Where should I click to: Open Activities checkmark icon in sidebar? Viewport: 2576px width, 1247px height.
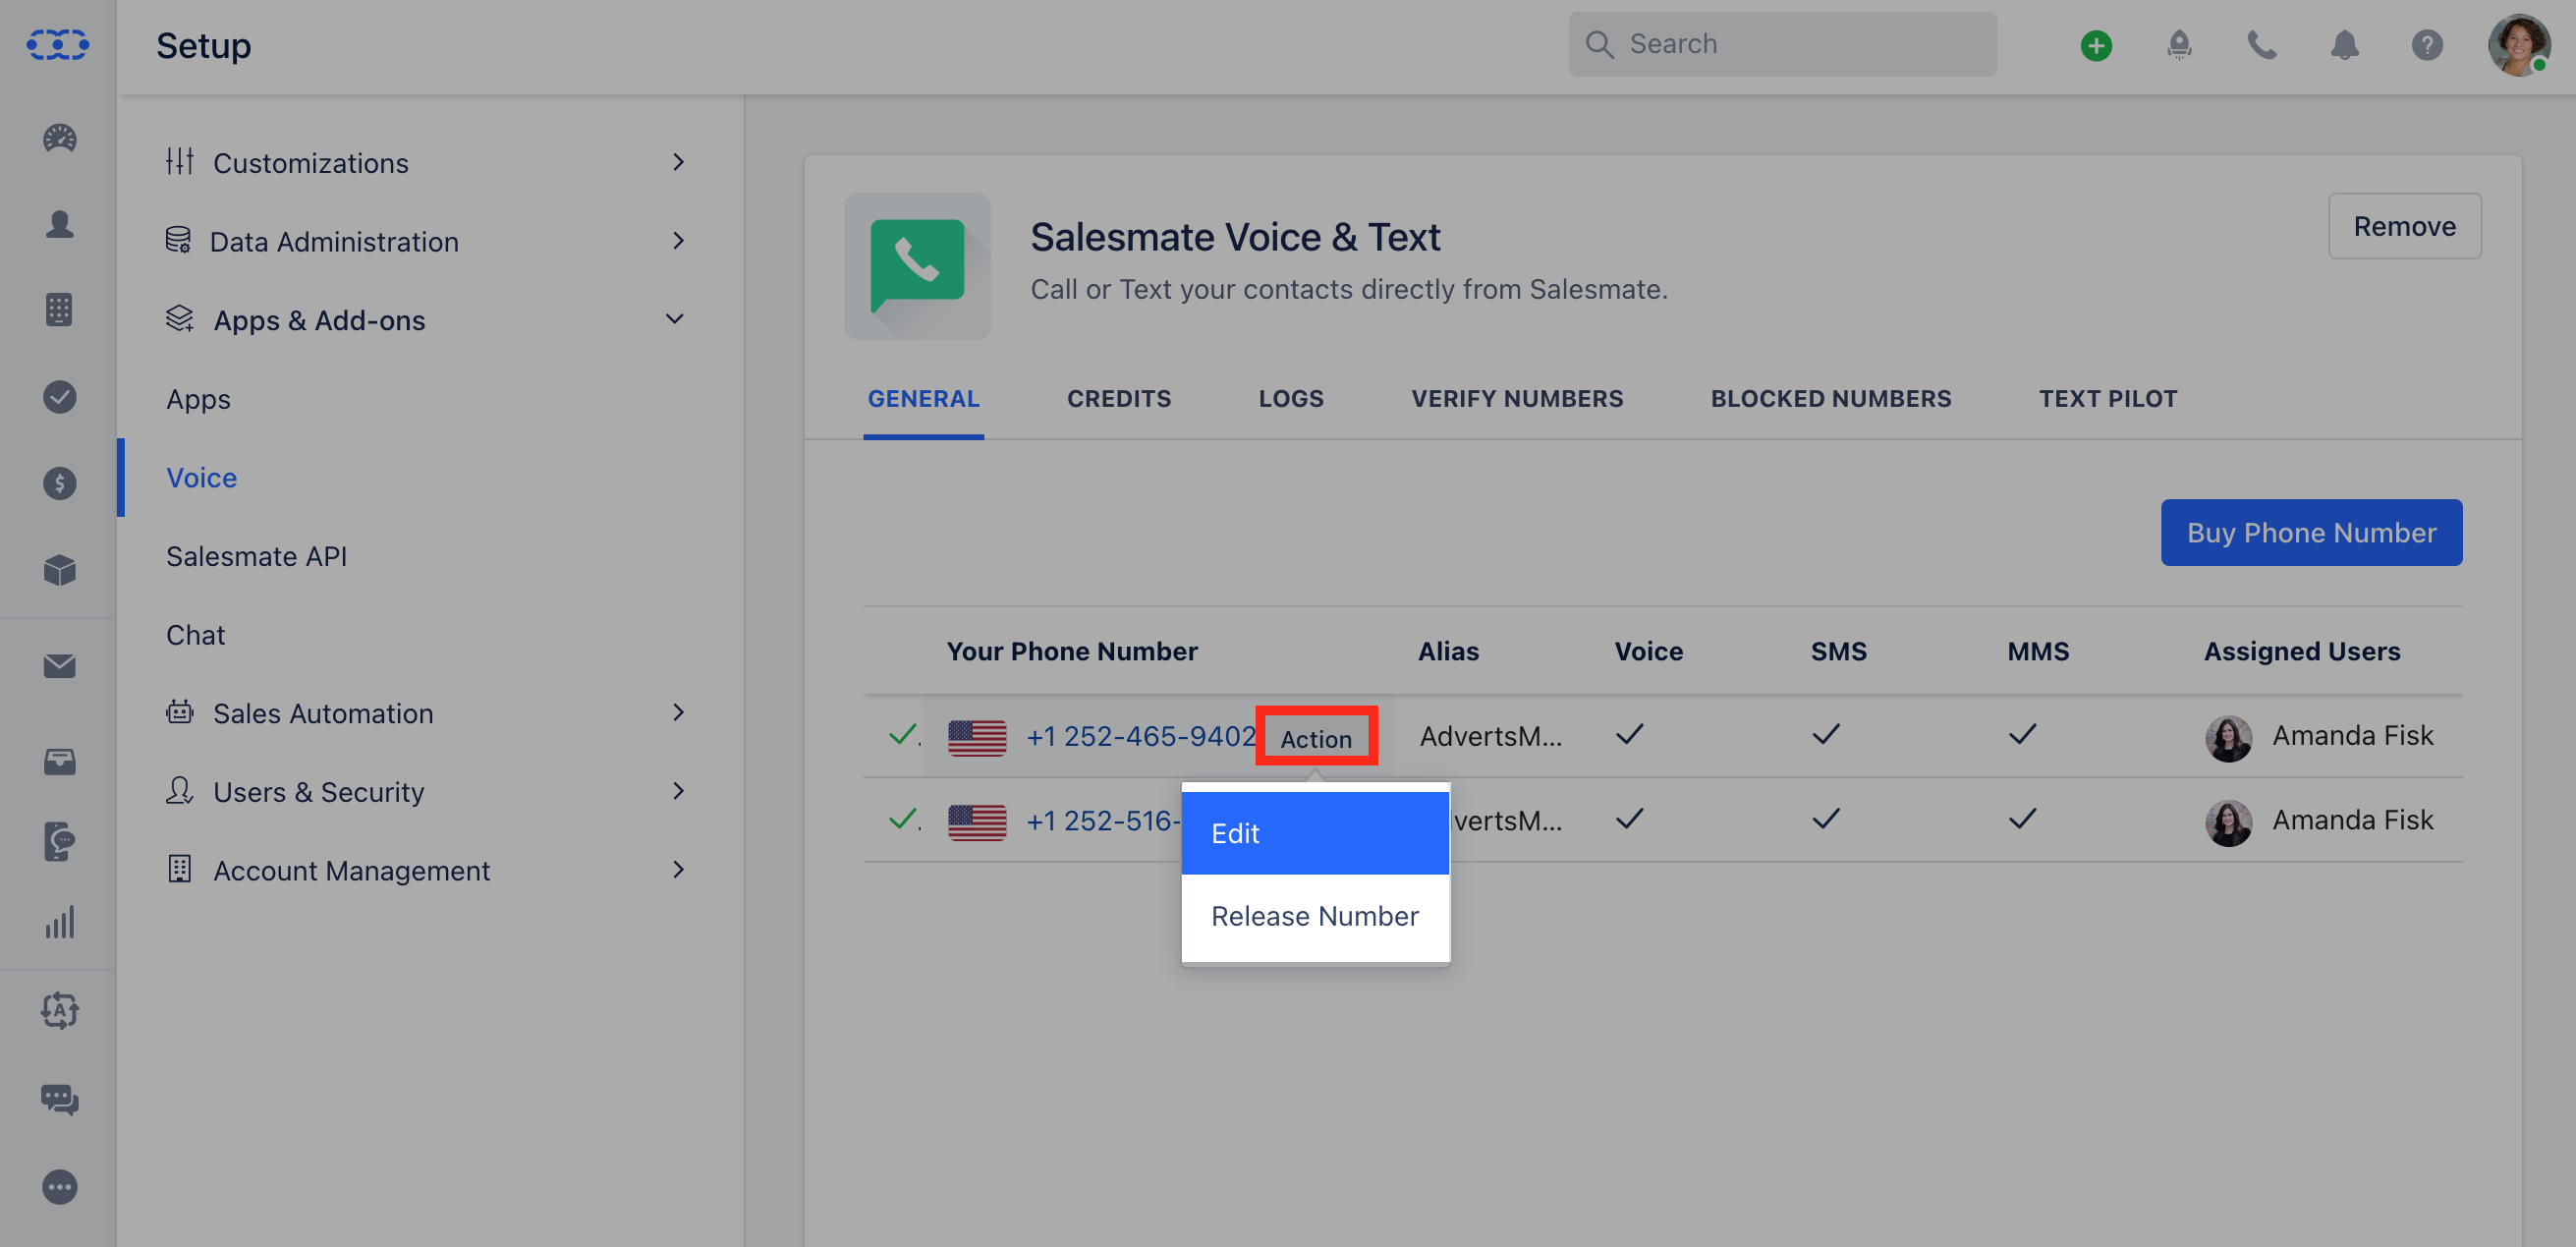[x=59, y=397]
